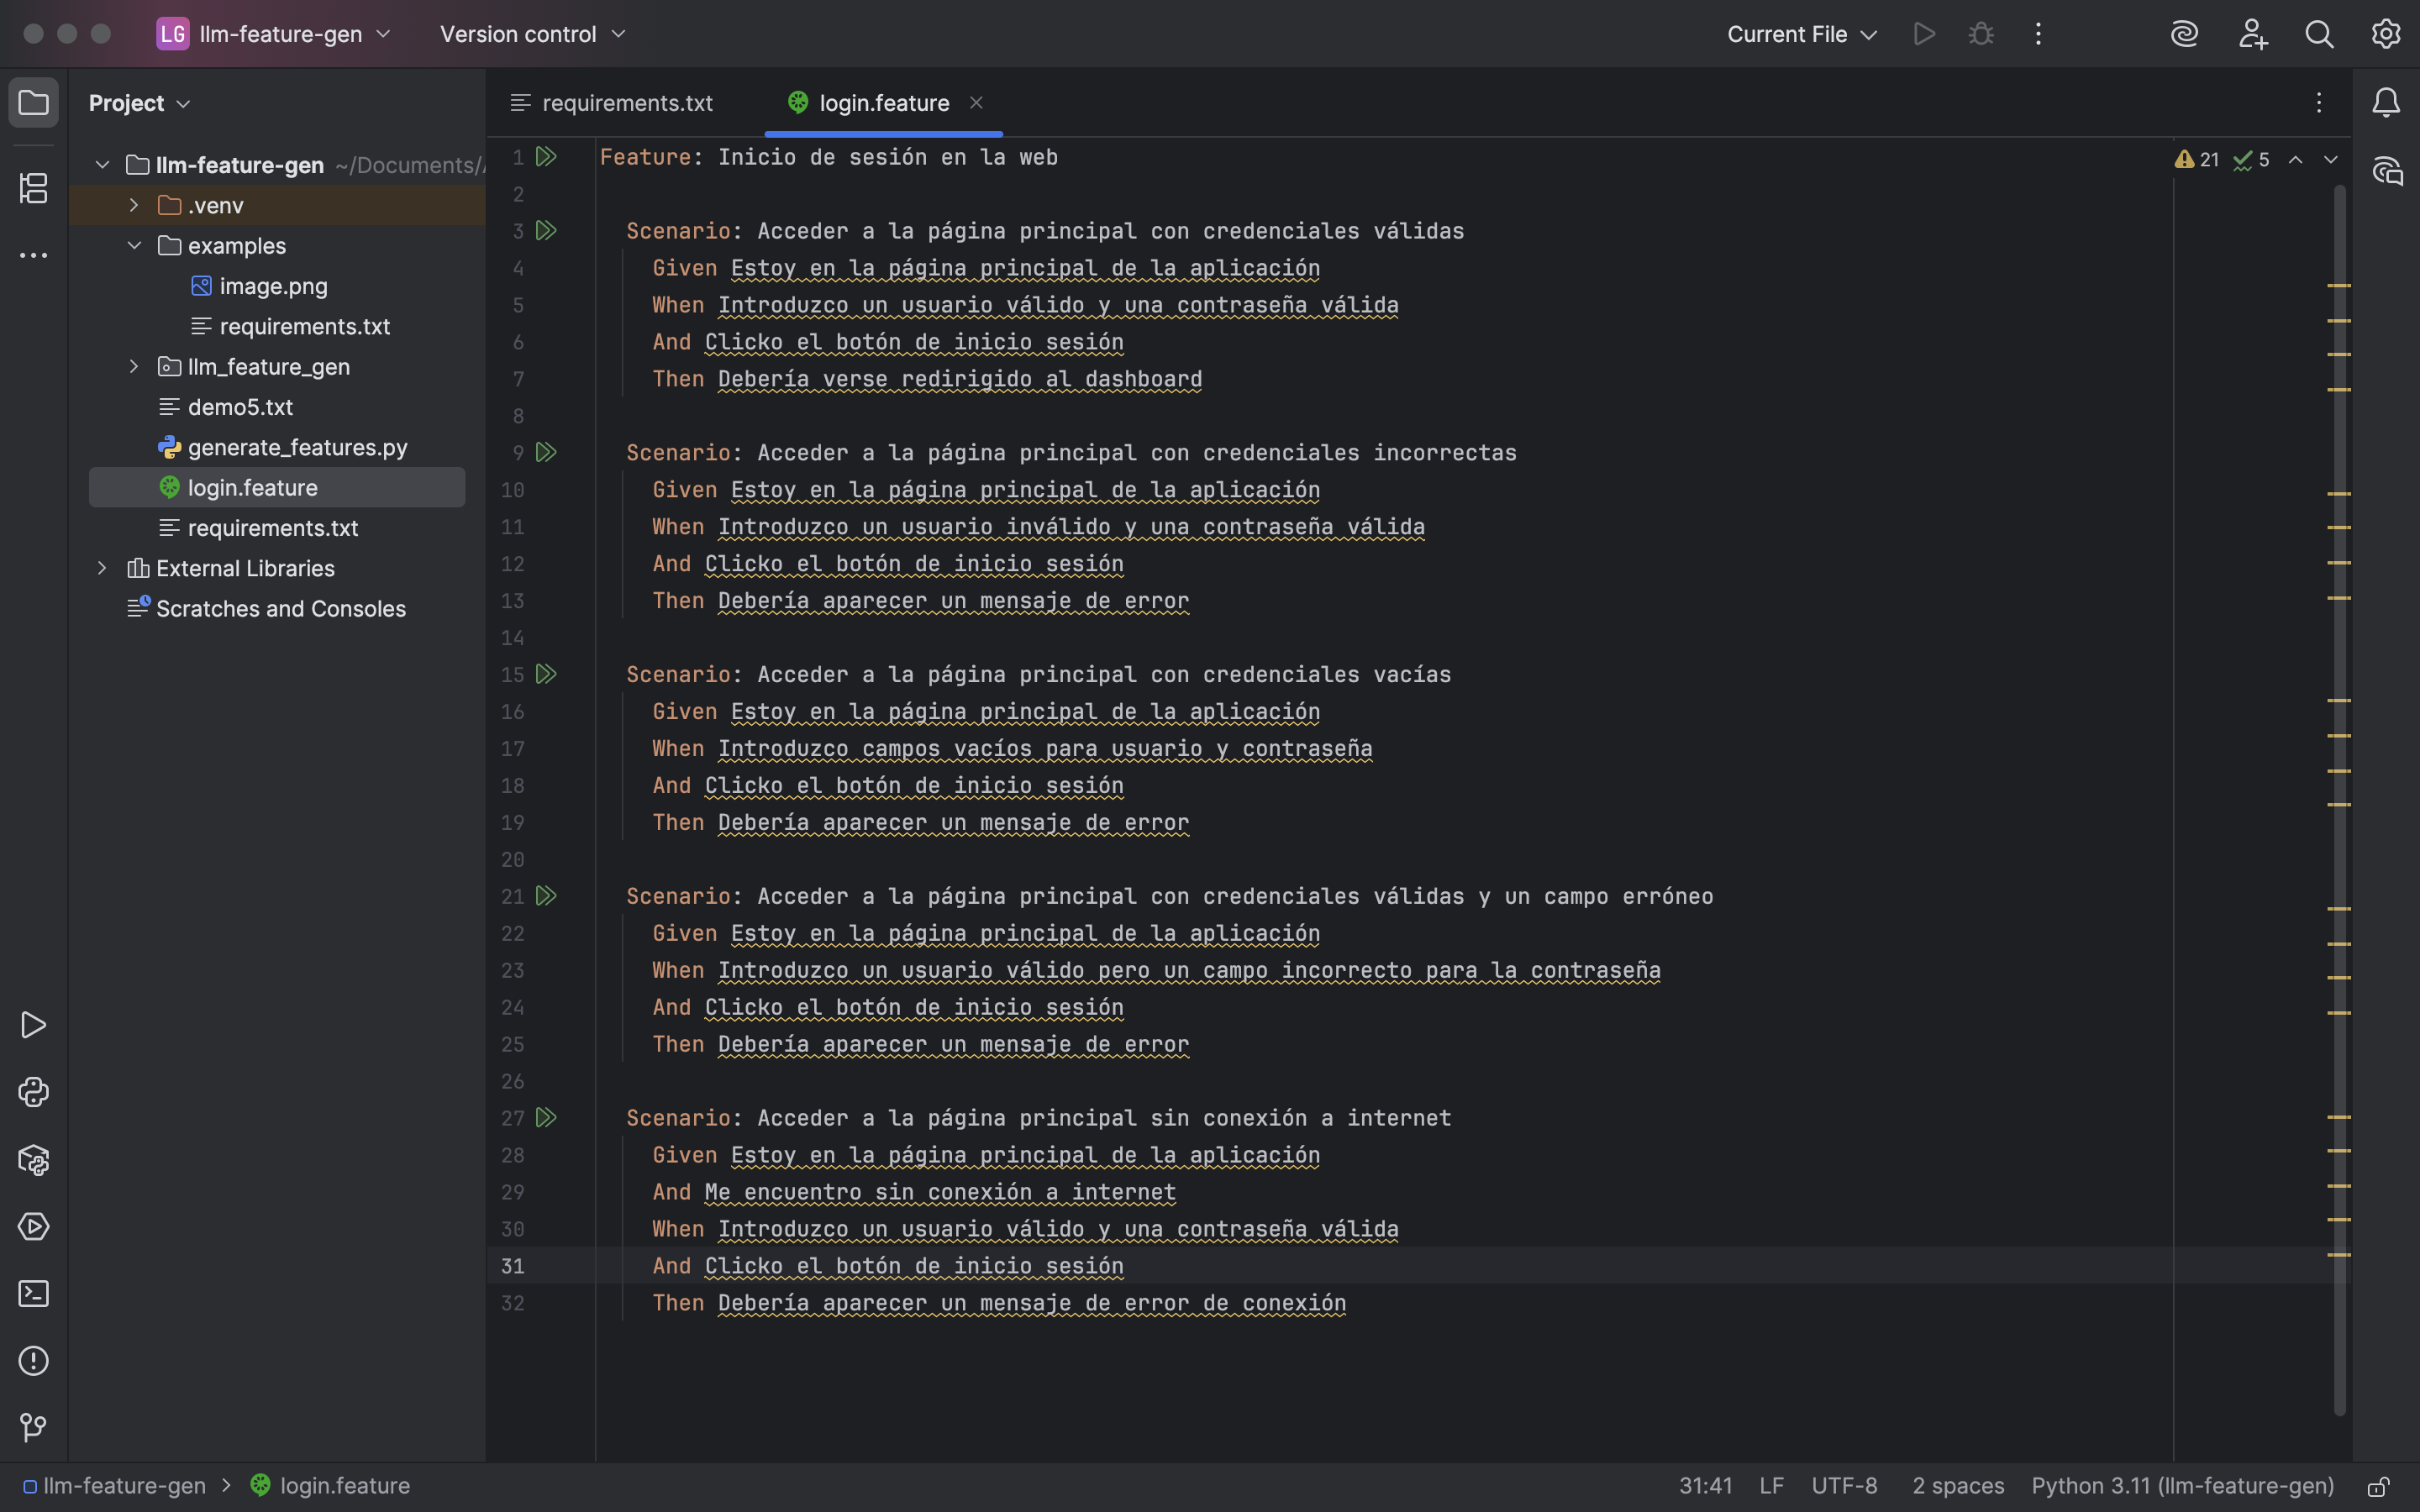Switch to the requirements.txt editor tab
Viewport: 2420px width, 1512px height.
pyautogui.click(x=612, y=103)
